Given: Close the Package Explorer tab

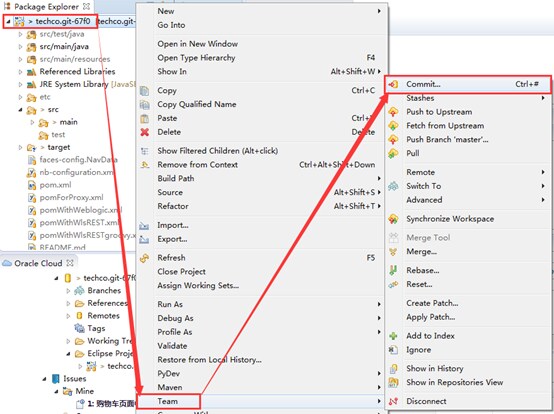Looking at the screenshot, I should point(87,6).
